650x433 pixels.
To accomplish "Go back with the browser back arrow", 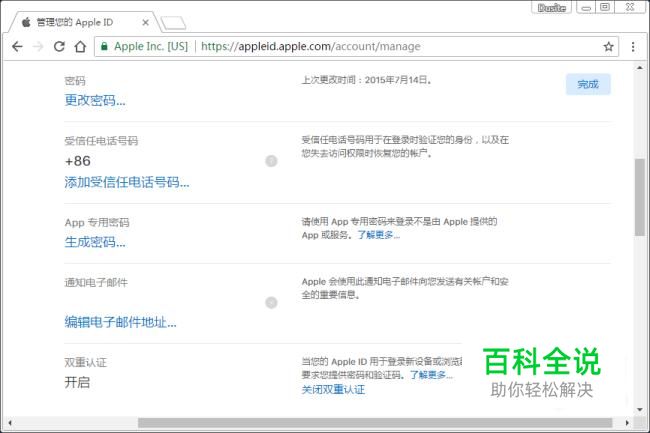I will click(17, 46).
